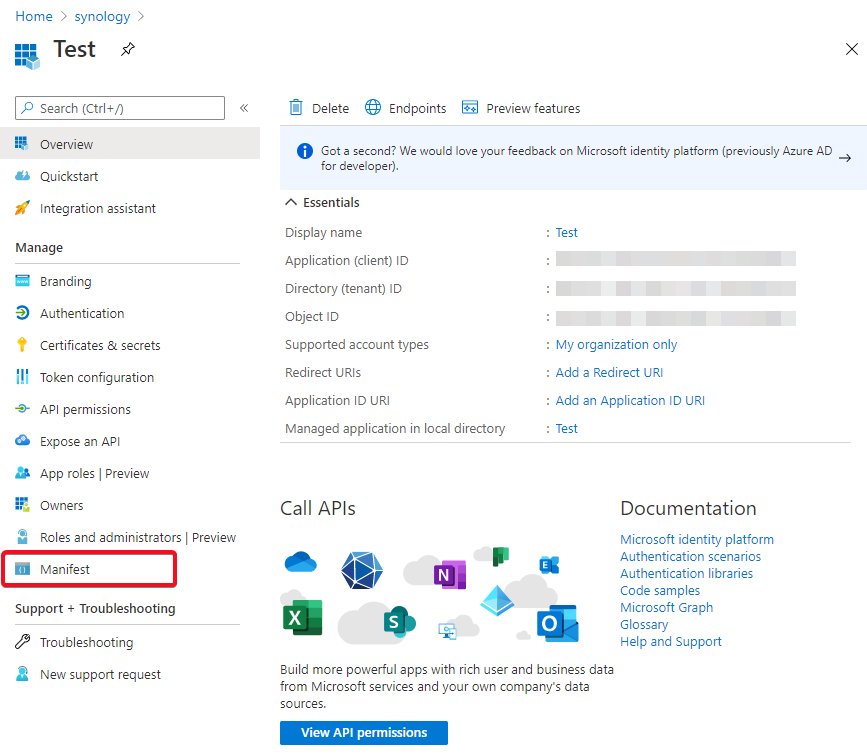The height and width of the screenshot is (755, 867).
Task: Click Test link beside Display name
Action: [x=566, y=232]
